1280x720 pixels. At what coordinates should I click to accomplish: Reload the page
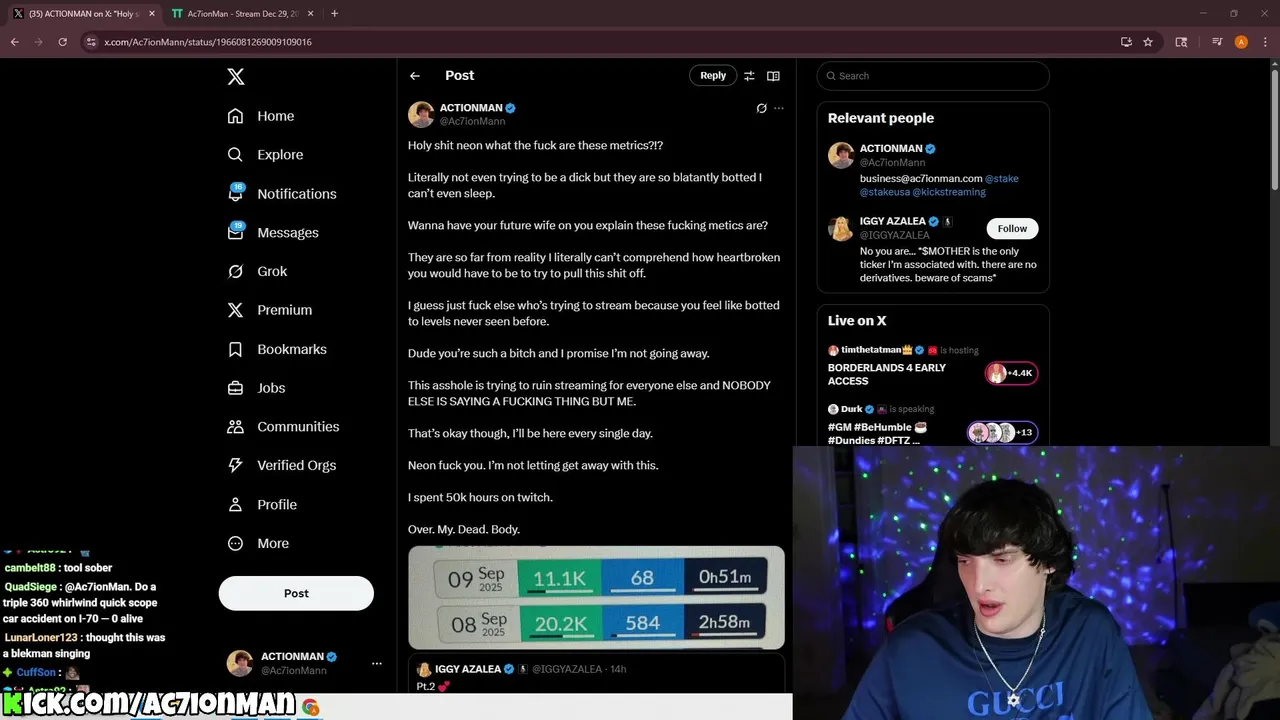tap(62, 42)
